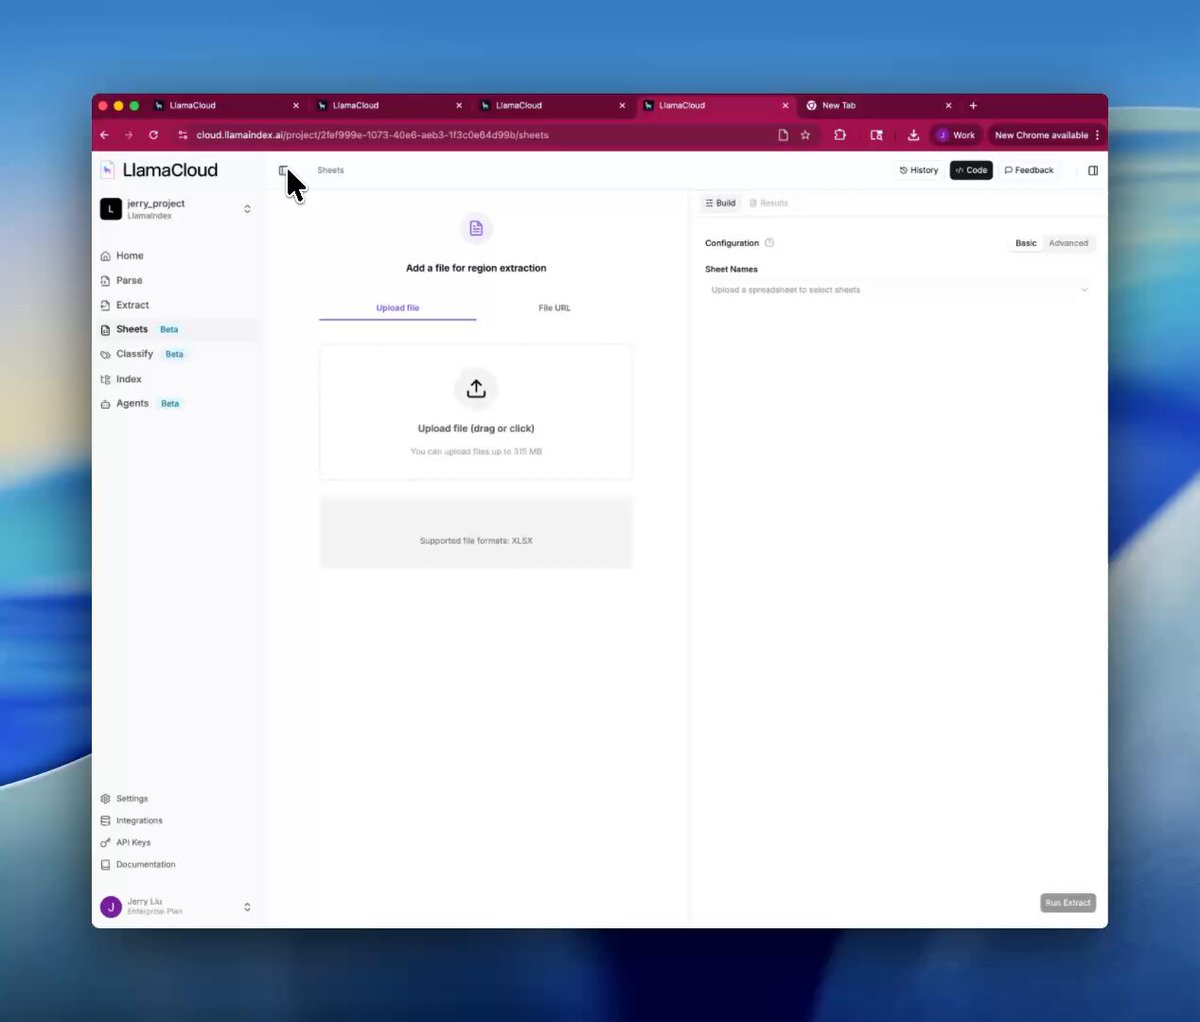
Task: Switch to the first LlamaCloud browser tab
Action: pos(227,105)
